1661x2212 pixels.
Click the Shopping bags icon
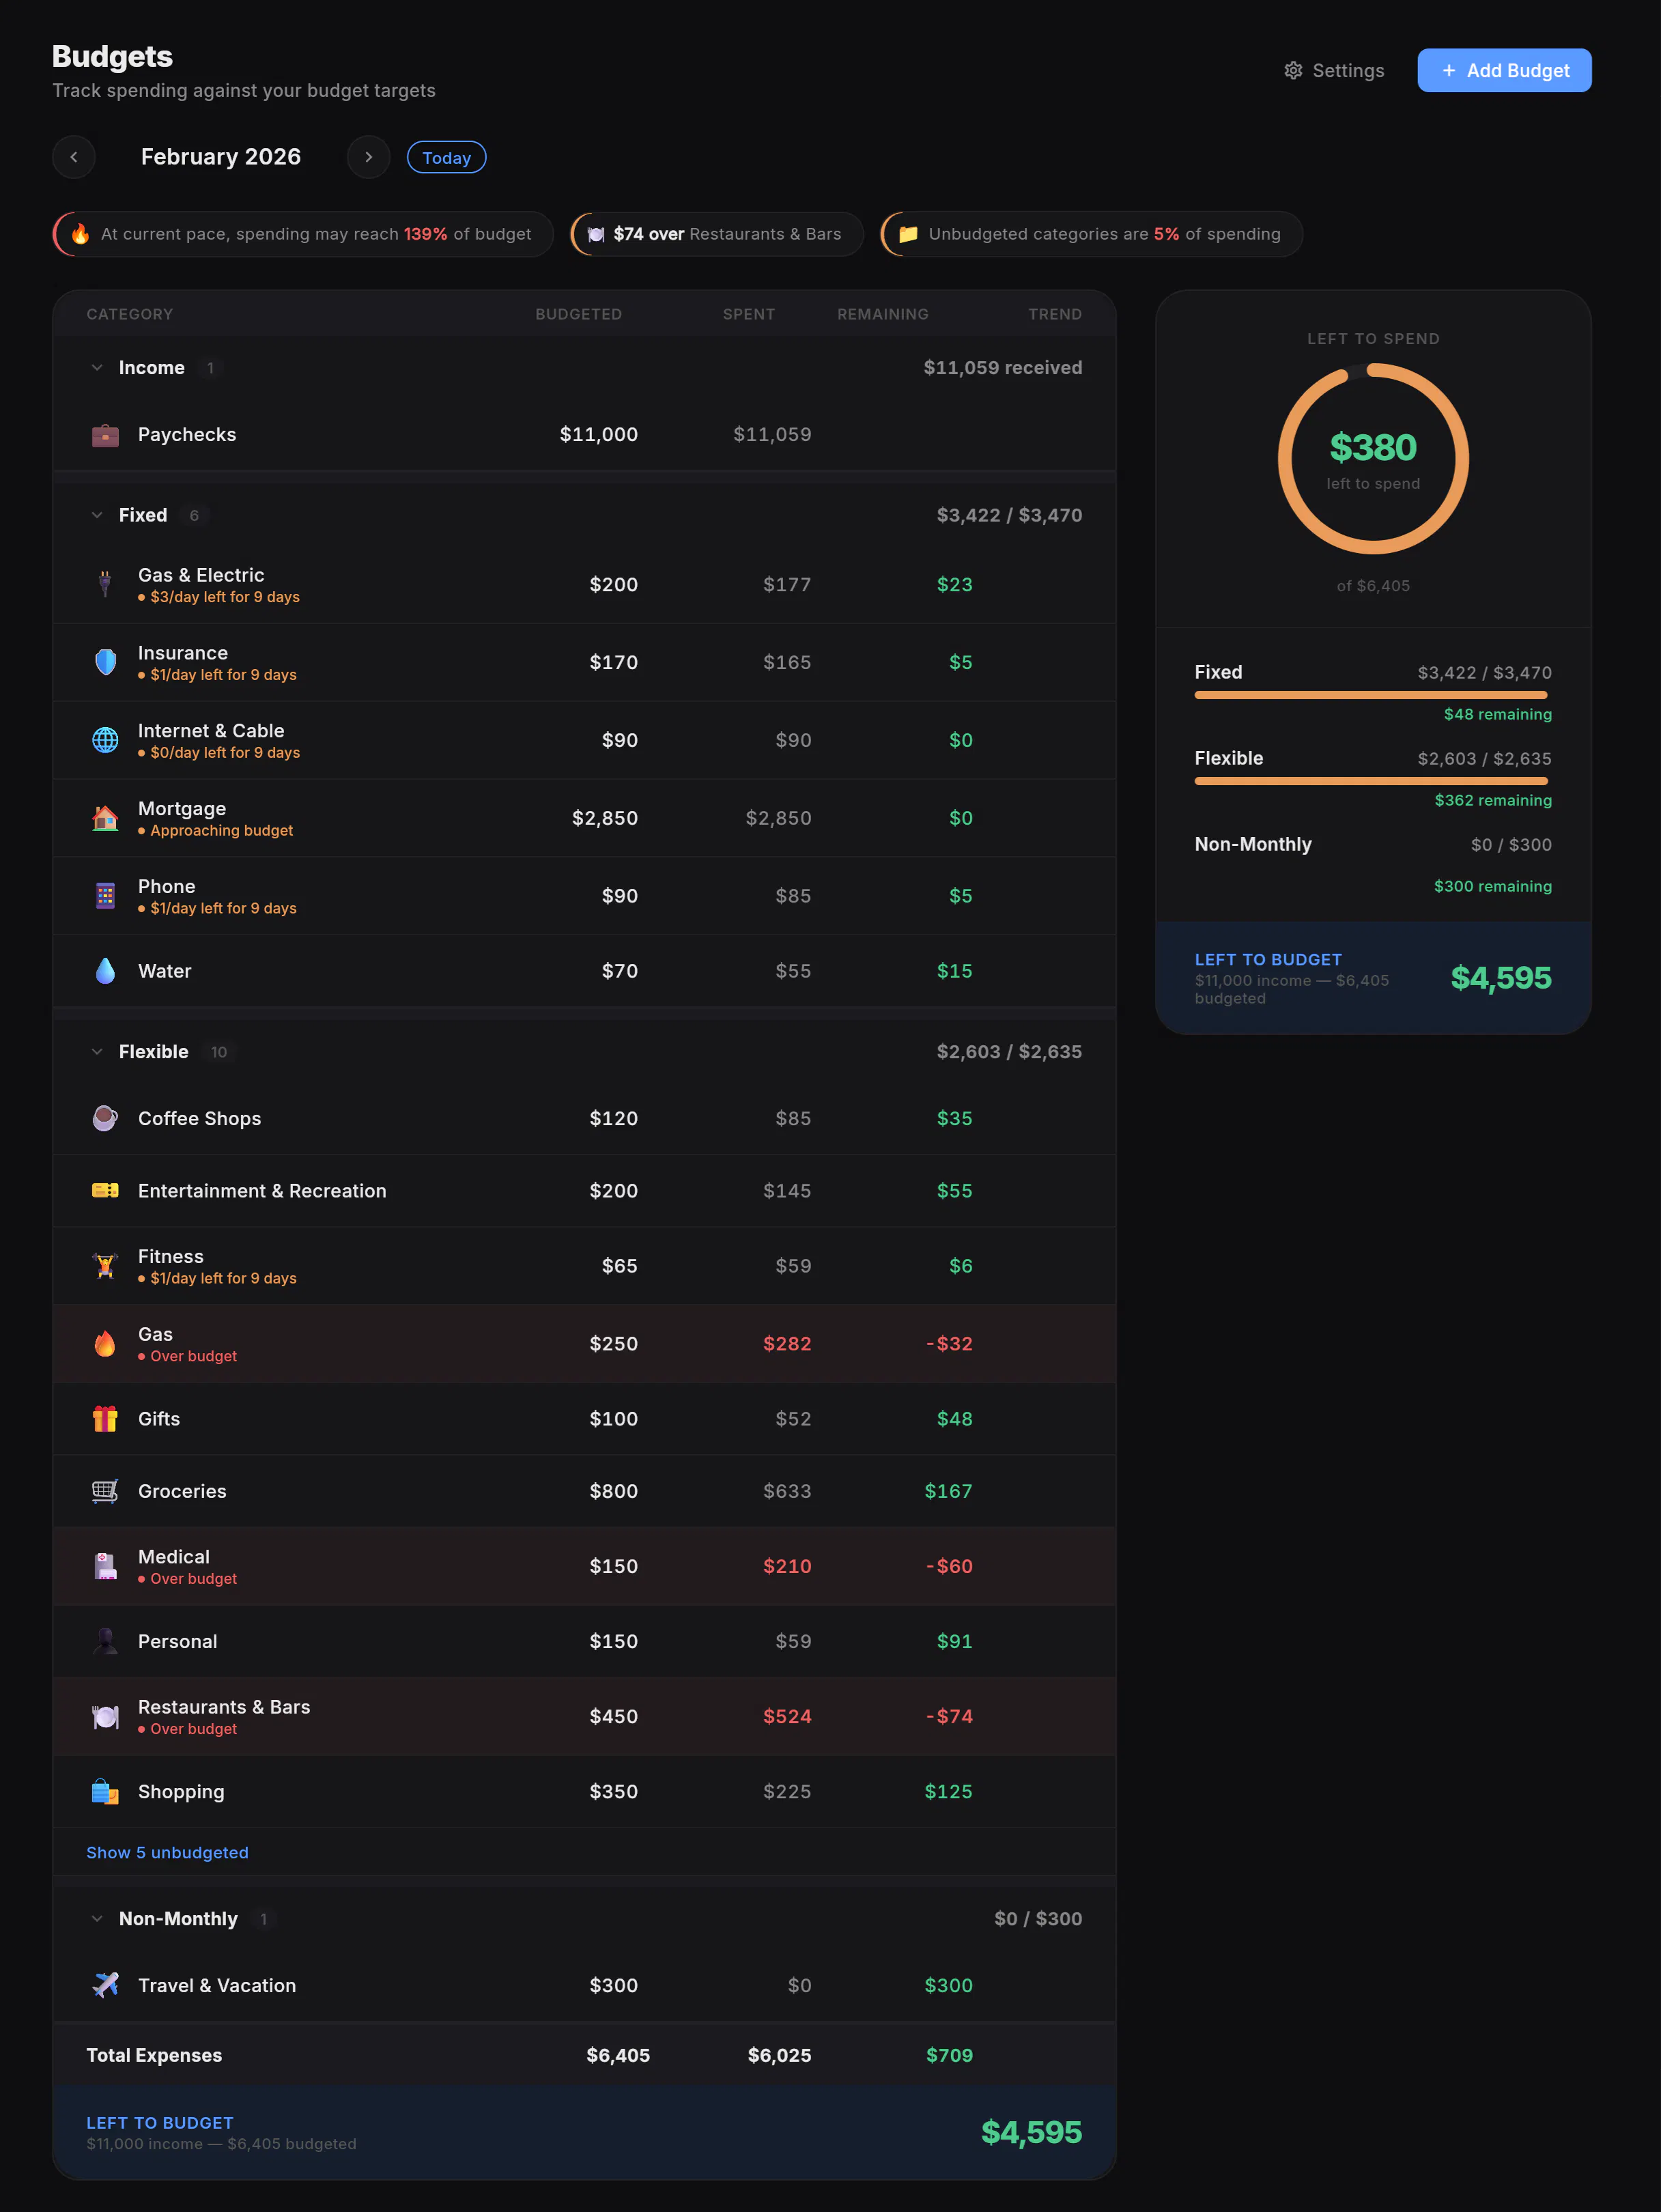(105, 1791)
